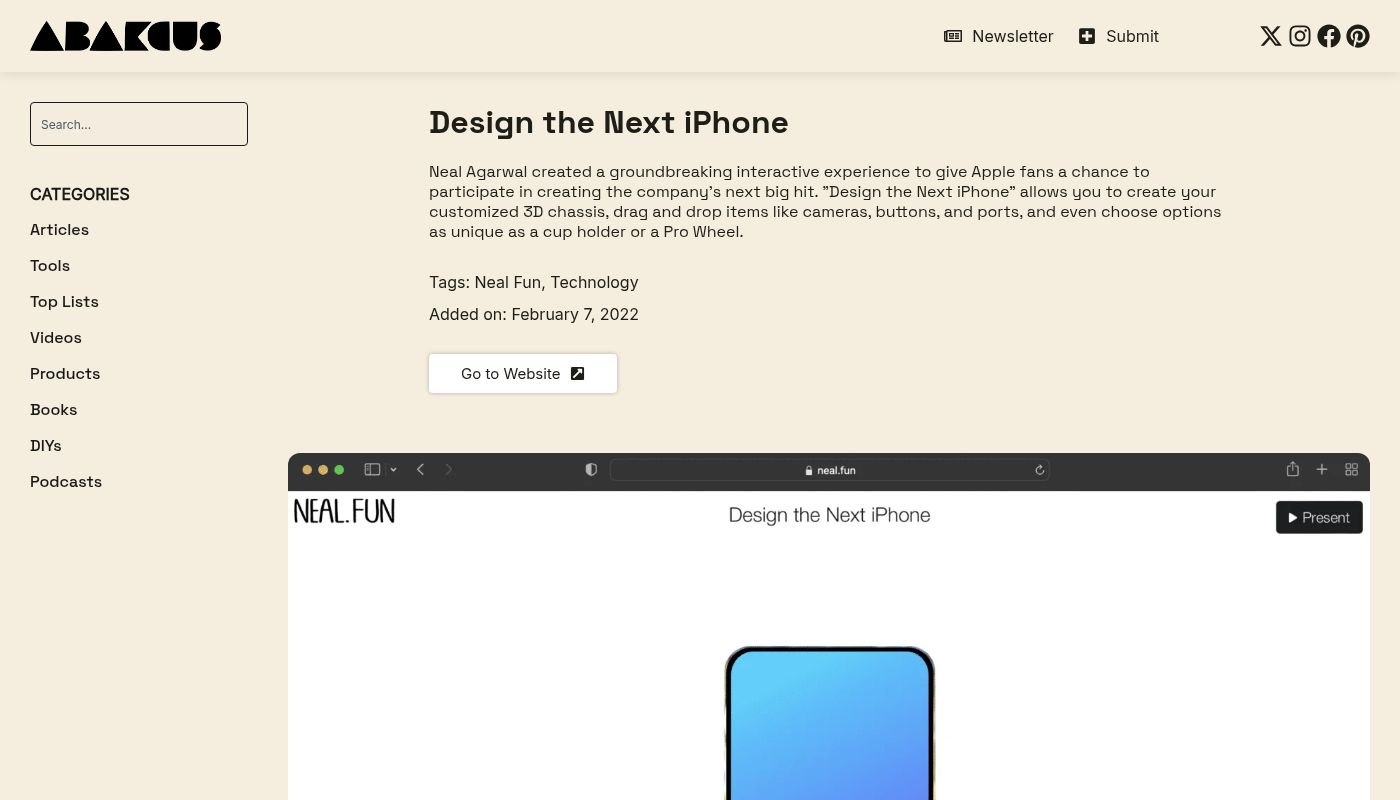This screenshot has height=800, width=1400.
Task: Select the Top Lists category
Action: tap(64, 301)
